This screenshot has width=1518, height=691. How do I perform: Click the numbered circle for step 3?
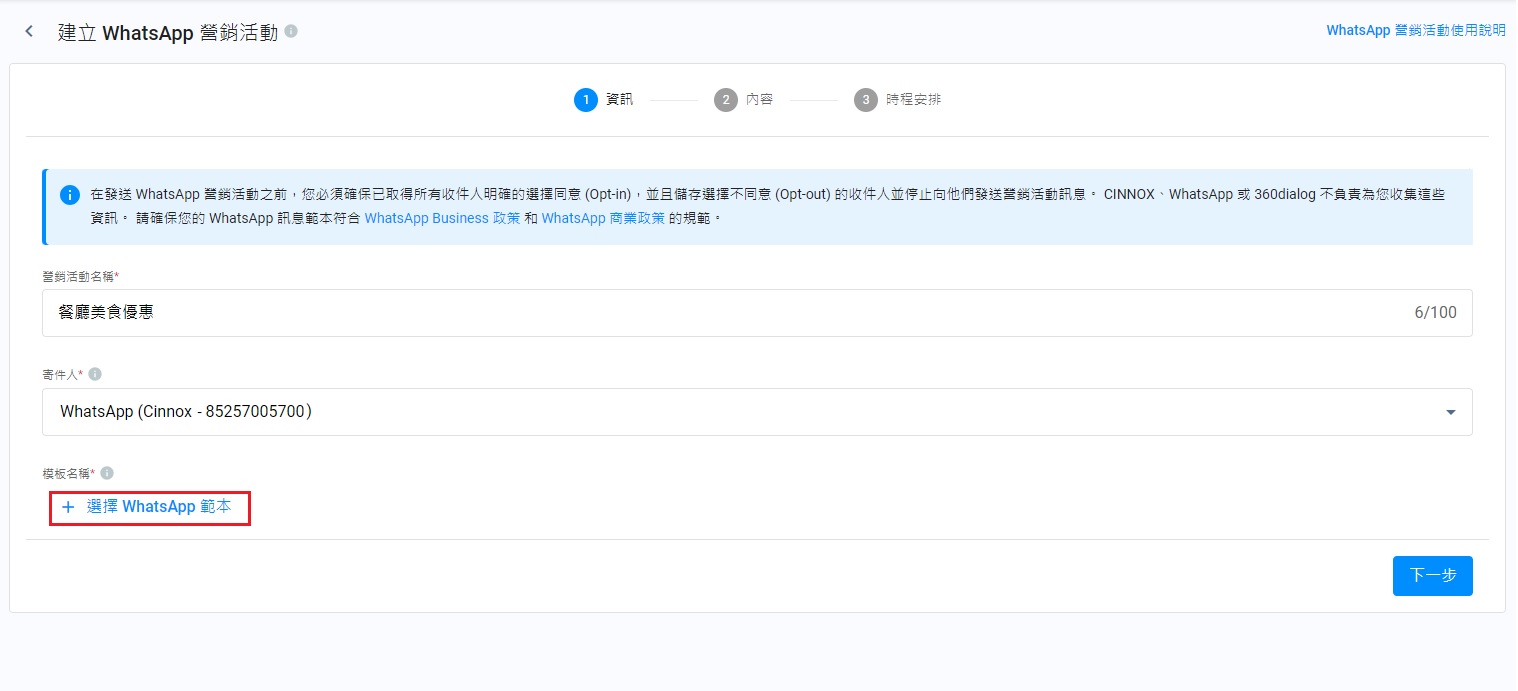click(x=865, y=100)
